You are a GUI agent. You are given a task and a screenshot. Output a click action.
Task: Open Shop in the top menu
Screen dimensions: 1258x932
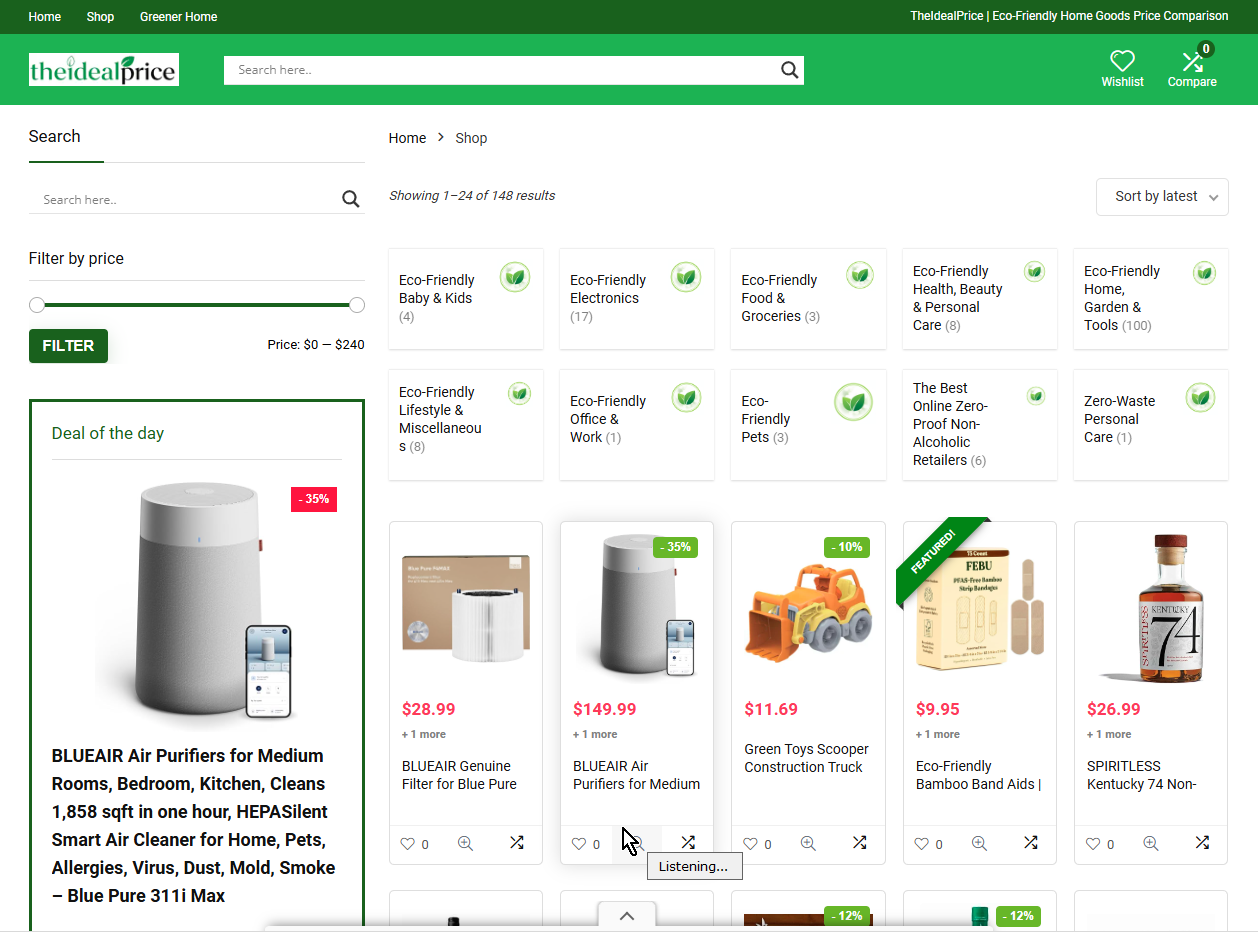pos(100,17)
